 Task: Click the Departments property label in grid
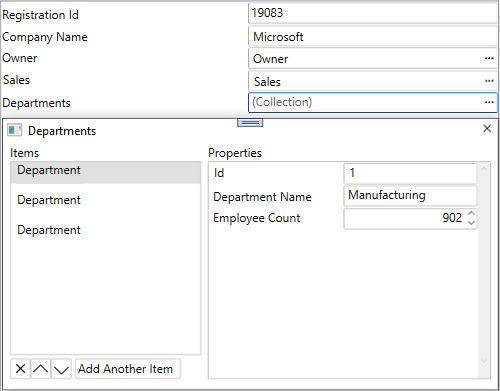36,103
